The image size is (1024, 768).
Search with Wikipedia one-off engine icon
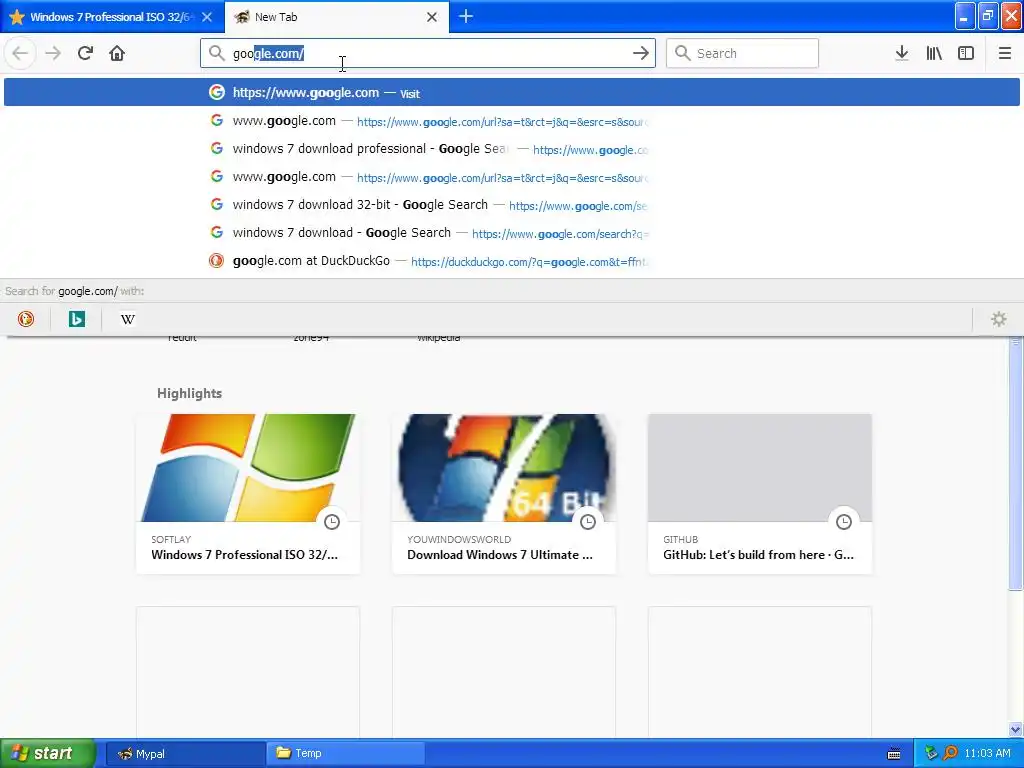[128, 319]
